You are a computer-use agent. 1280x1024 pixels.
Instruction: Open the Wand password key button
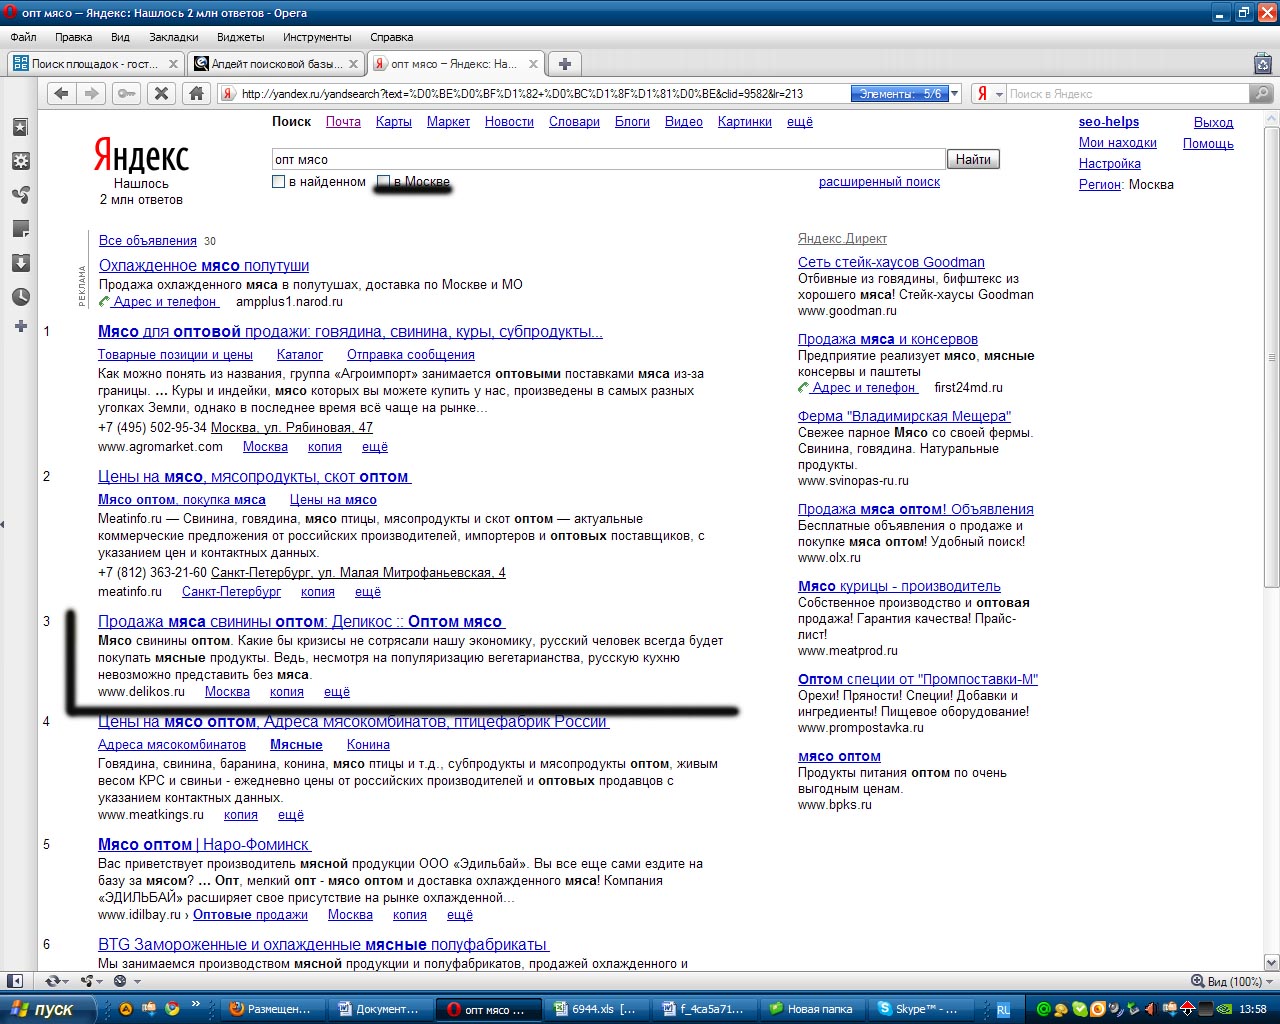tap(126, 93)
